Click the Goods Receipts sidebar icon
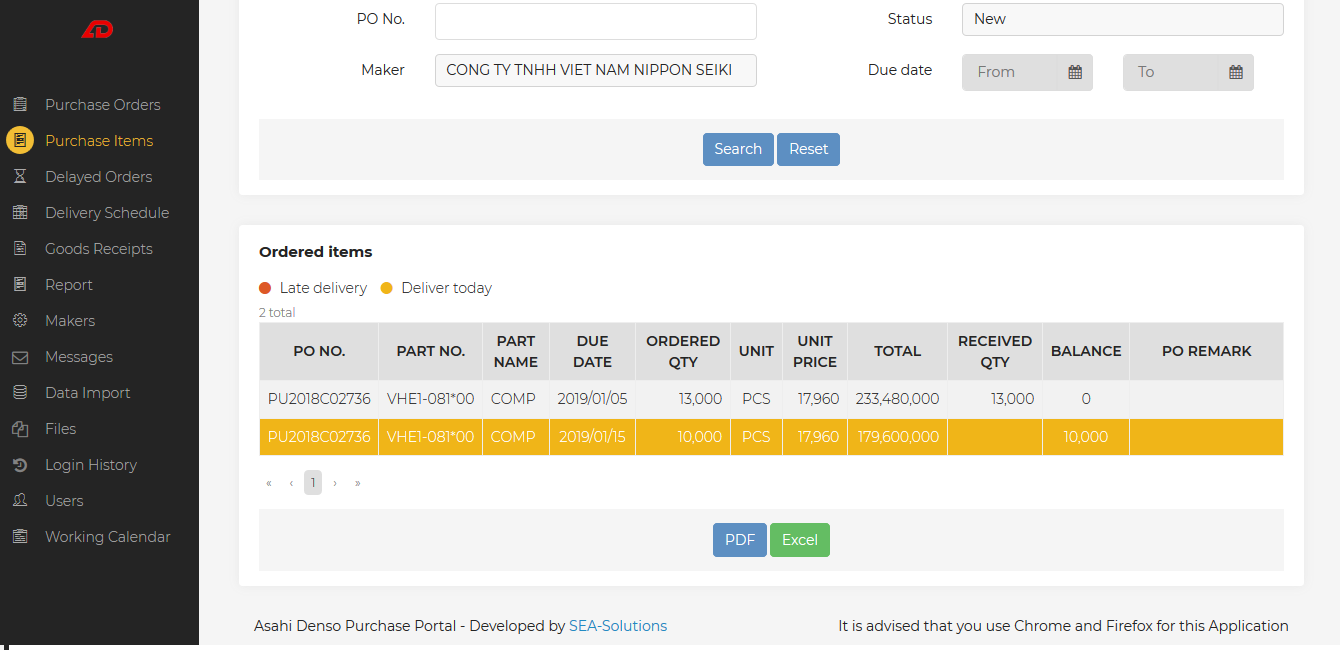 tap(20, 249)
